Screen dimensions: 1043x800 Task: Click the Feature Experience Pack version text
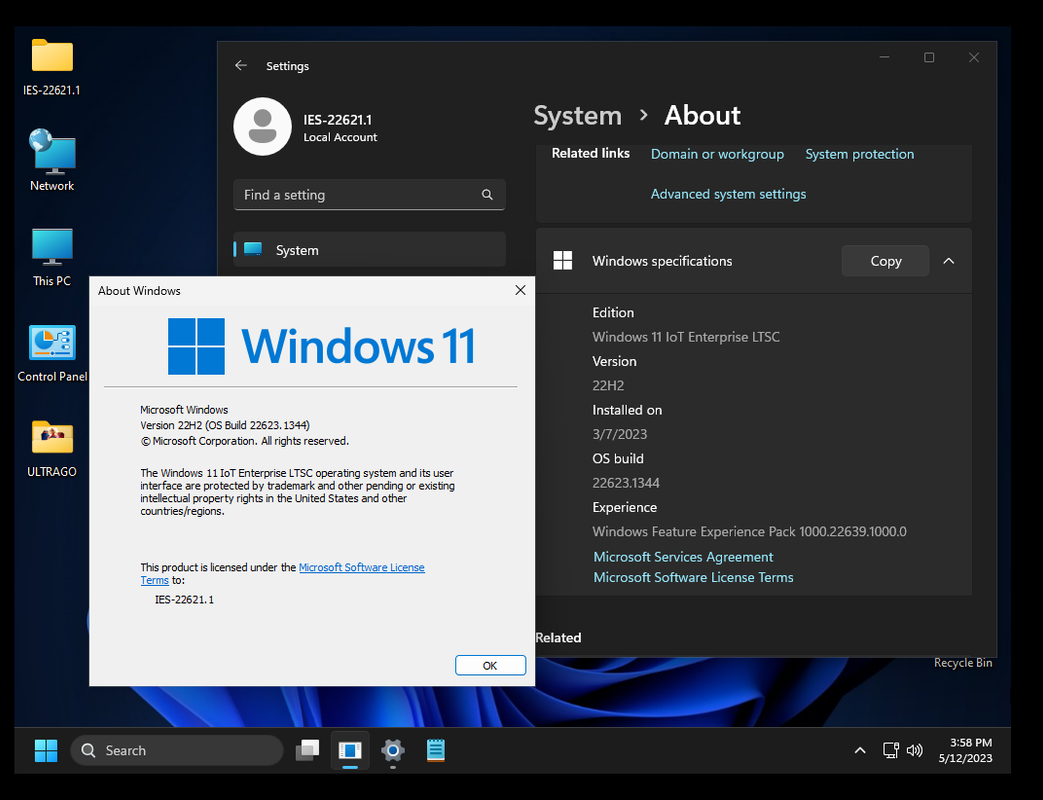(750, 531)
